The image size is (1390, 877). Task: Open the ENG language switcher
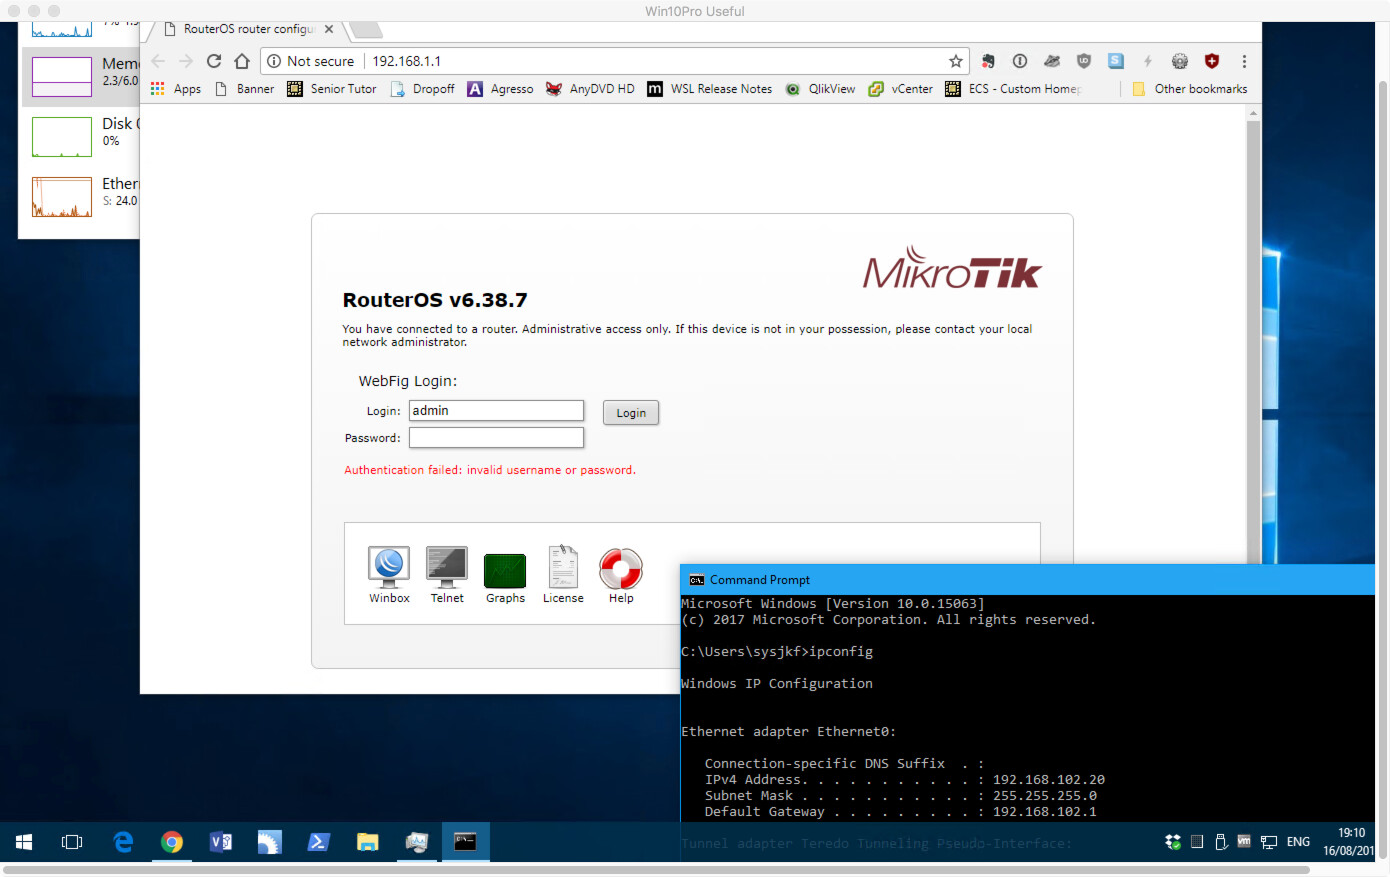pos(1297,842)
